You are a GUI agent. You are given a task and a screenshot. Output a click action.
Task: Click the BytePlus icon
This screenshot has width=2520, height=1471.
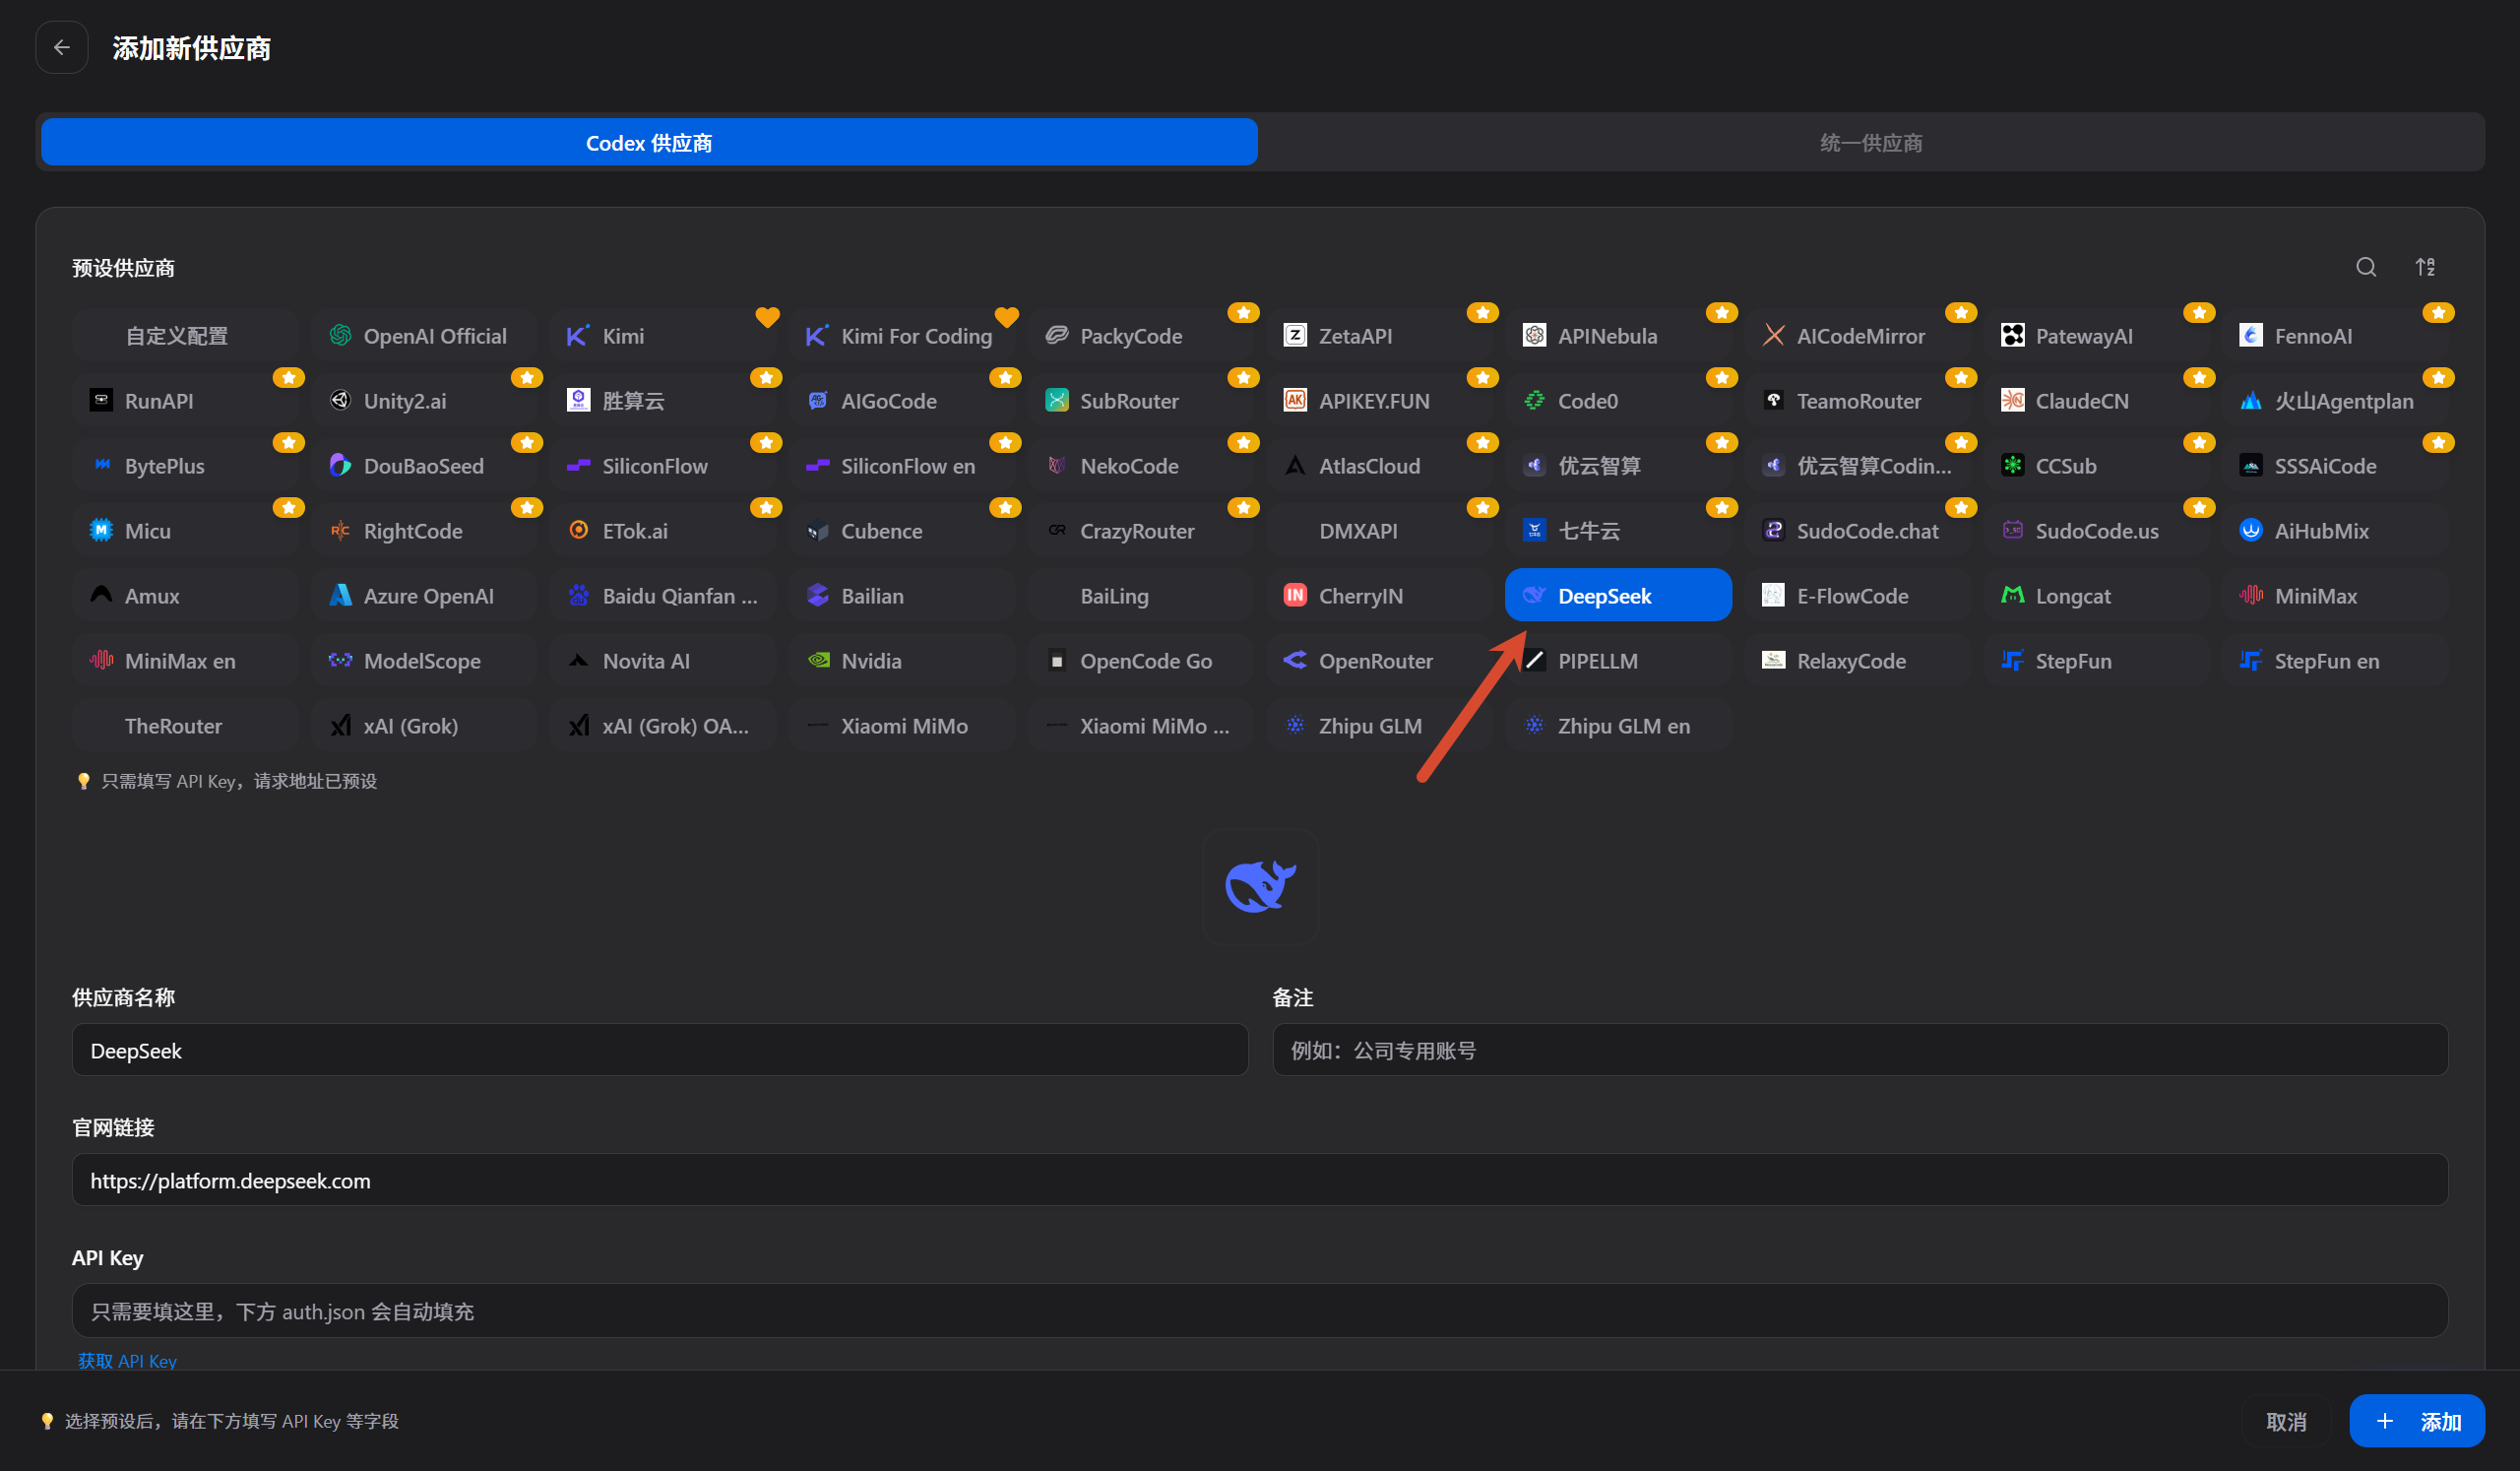pos(101,466)
